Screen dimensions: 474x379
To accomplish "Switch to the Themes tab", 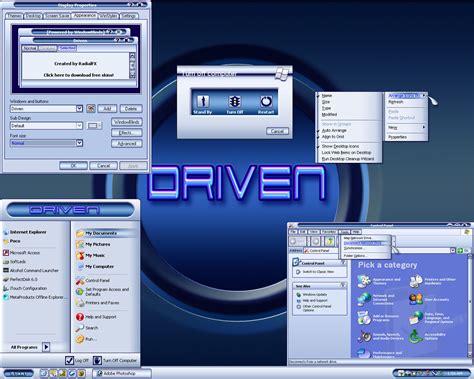I will click(x=14, y=16).
